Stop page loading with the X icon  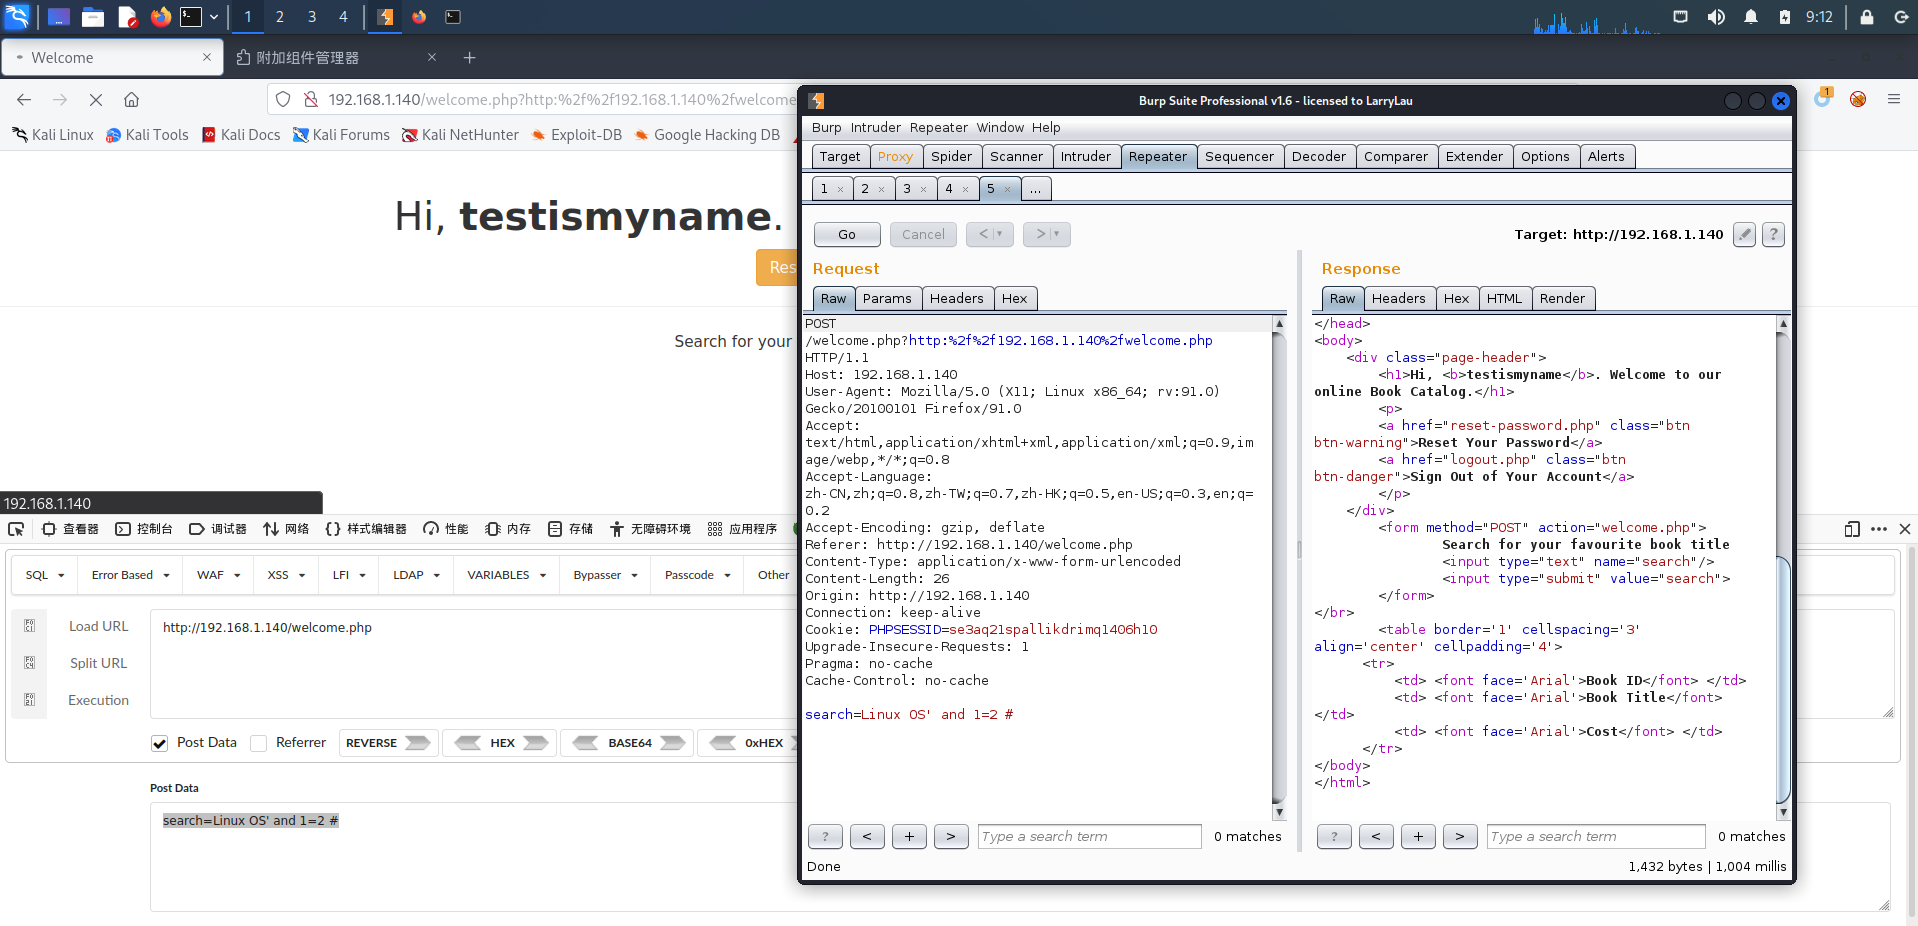[96, 99]
